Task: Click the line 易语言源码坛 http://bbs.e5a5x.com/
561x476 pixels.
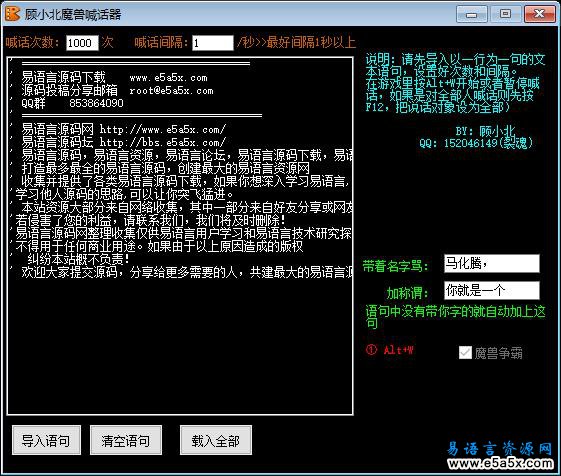Action: (x=124, y=142)
